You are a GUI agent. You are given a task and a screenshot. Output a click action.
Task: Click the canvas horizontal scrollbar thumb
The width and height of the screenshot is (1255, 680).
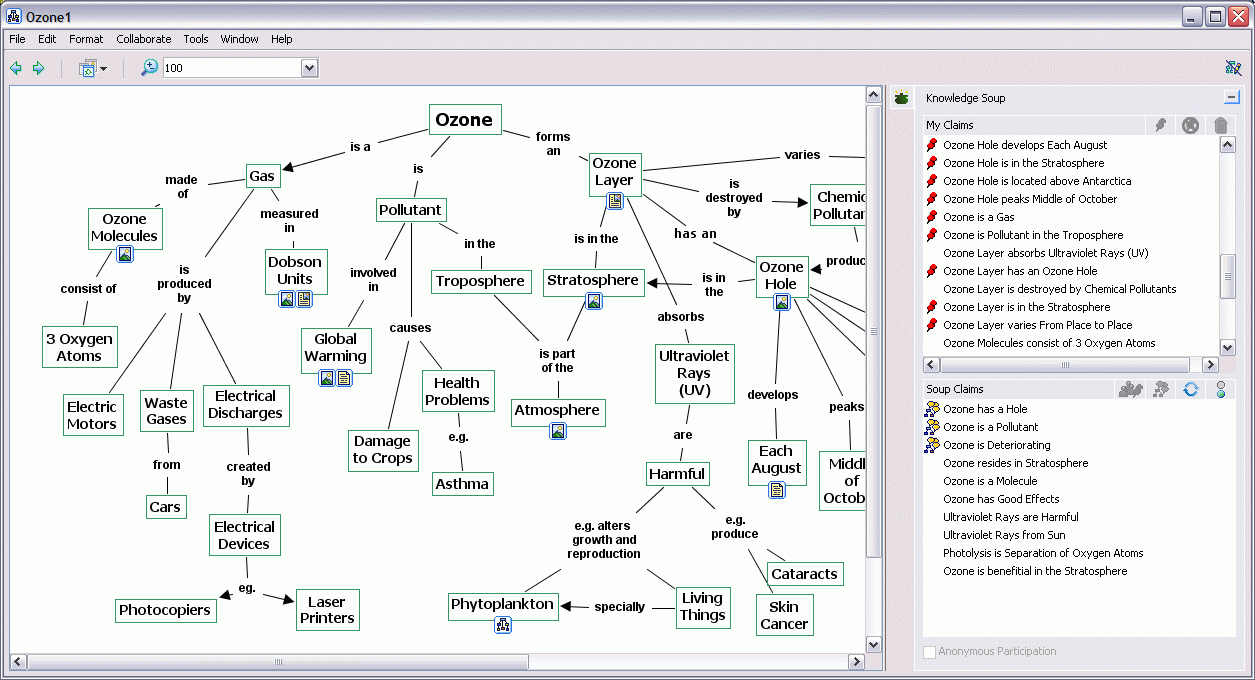coord(270,662)
